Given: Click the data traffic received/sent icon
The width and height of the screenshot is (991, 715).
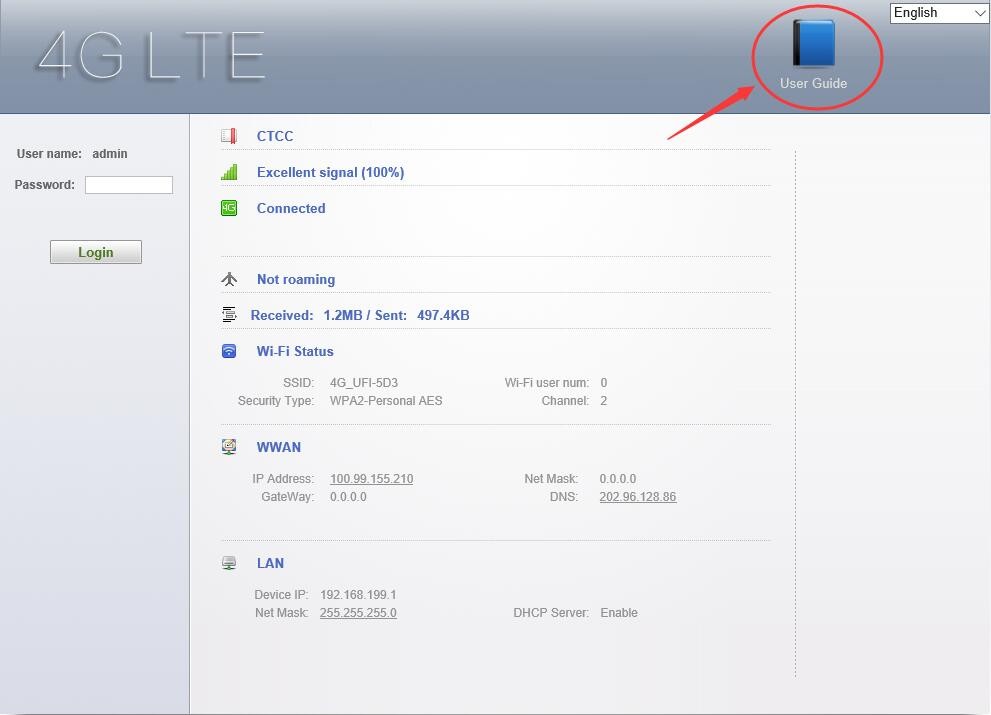Looking at the screenshot, I should (x=229, y=315).
